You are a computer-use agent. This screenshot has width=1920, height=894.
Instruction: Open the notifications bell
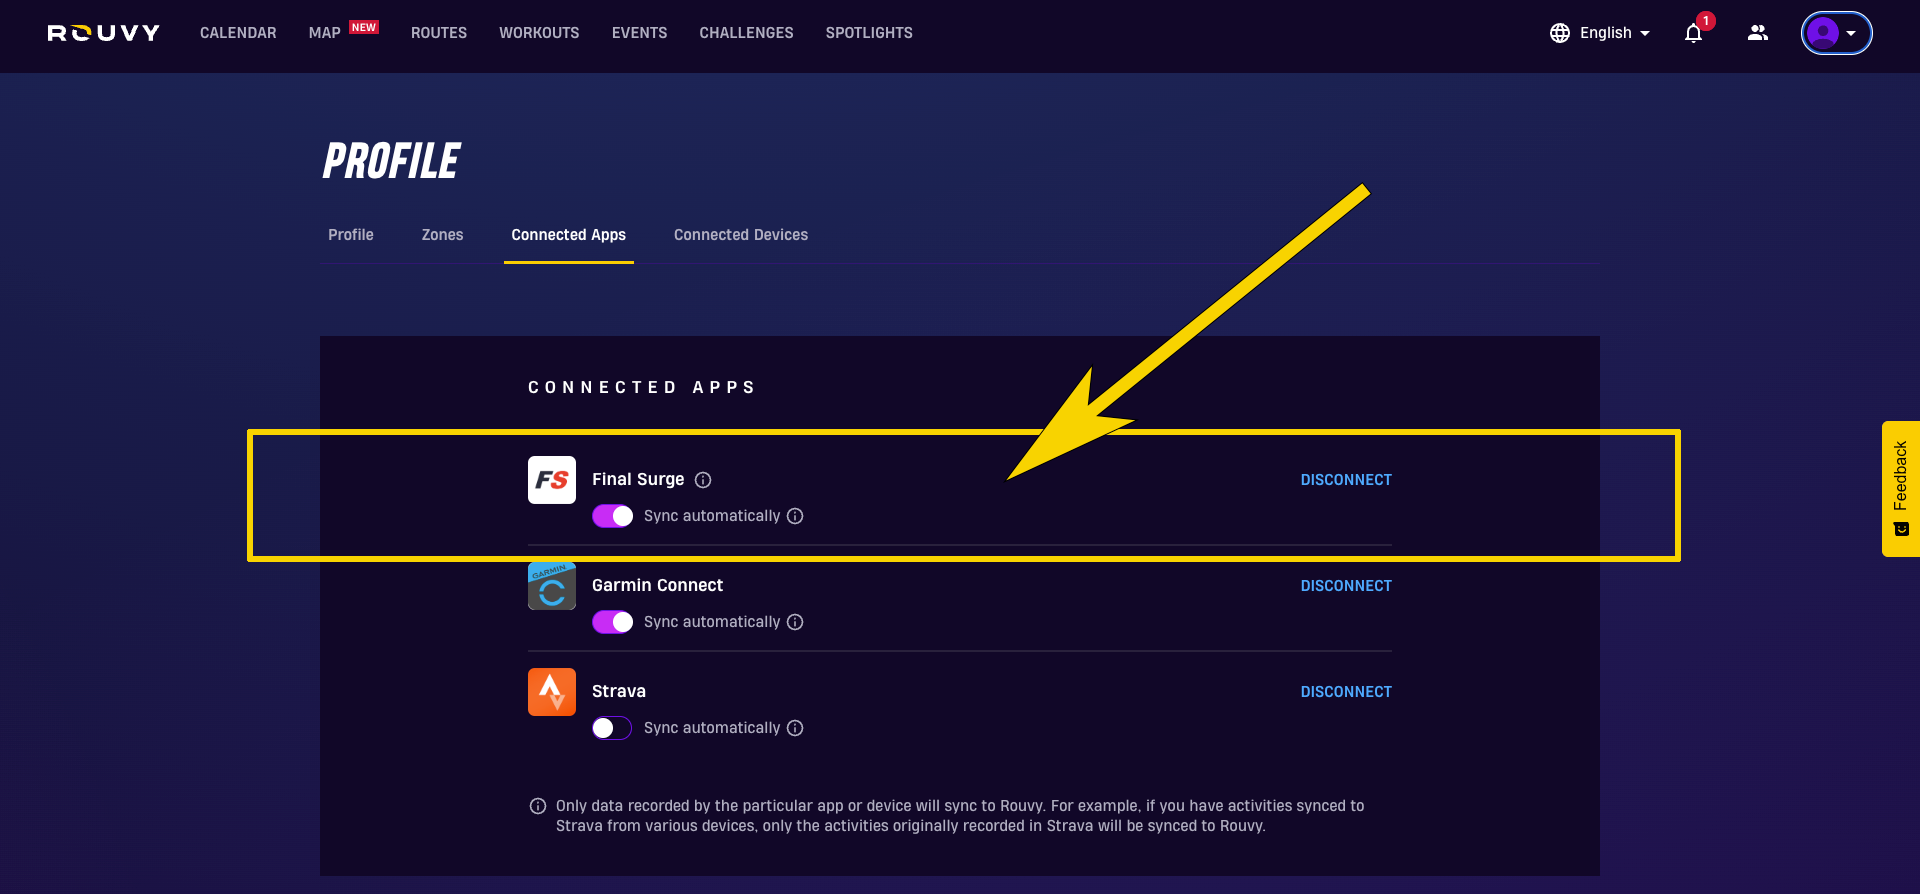[1693, 33]
